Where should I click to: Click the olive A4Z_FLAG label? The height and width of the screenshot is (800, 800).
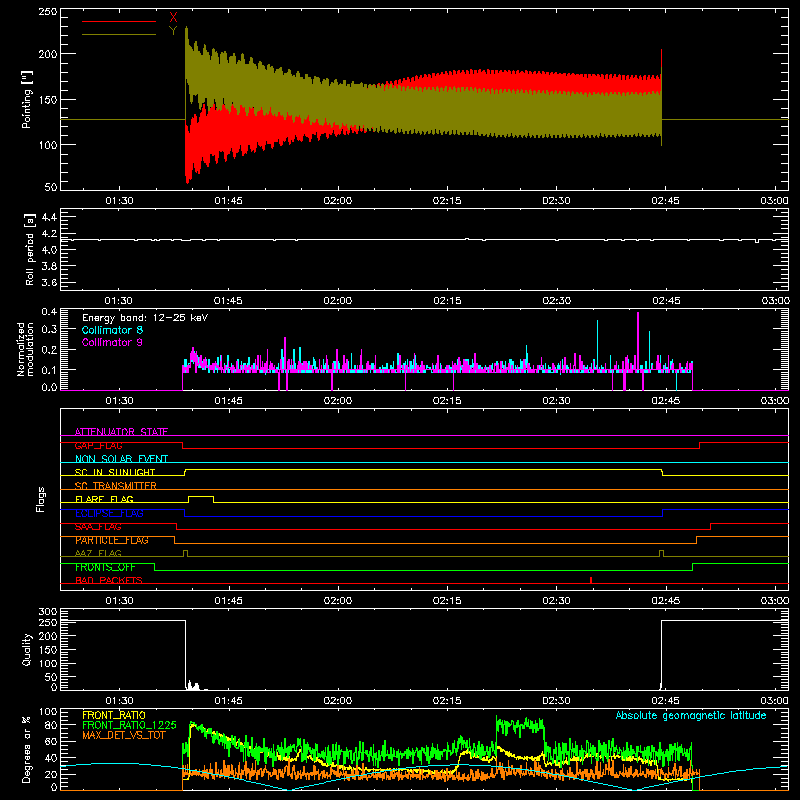(98, 553)
